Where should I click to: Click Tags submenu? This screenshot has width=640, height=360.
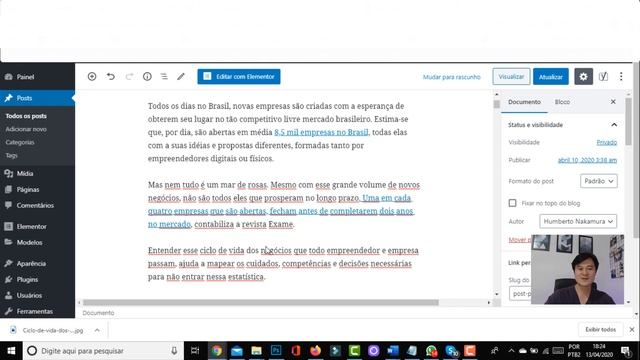[11, 155]
